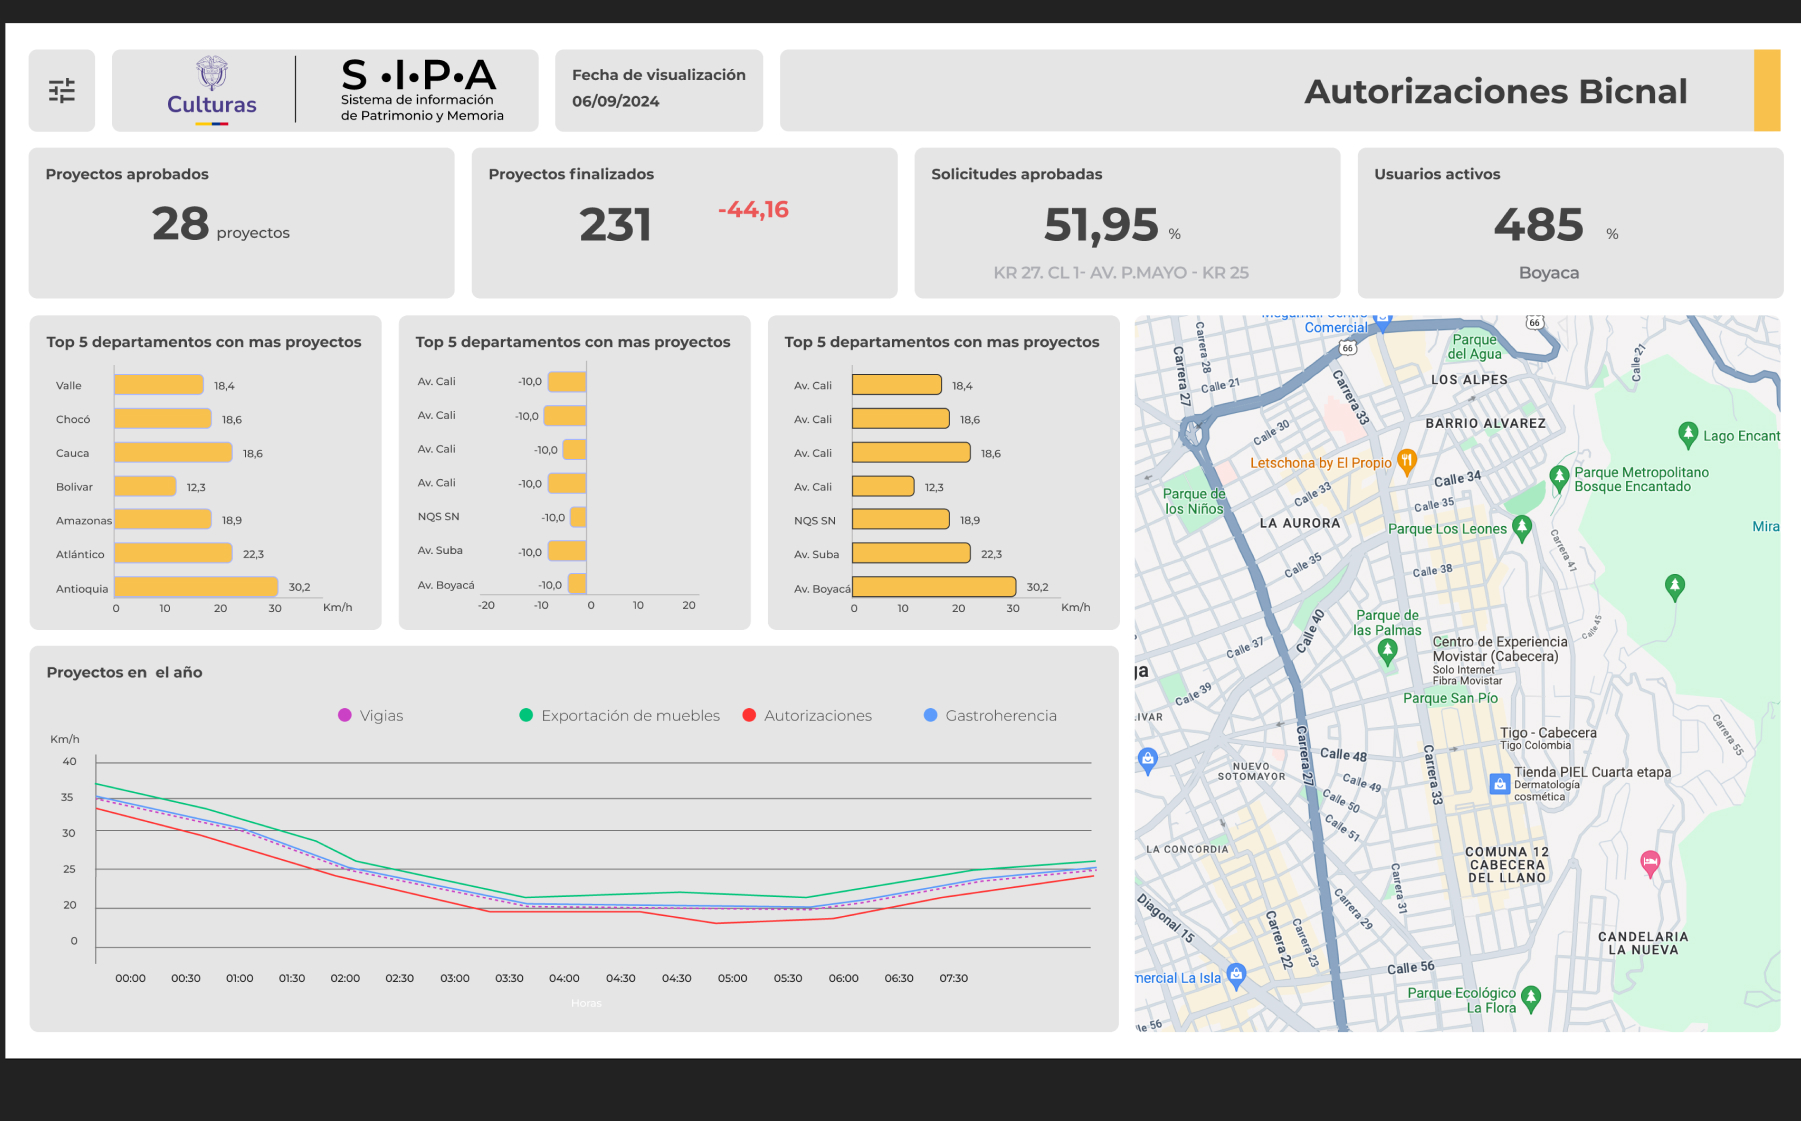Screen dimensions: 1801x1121
Task: Click the Autorizaciones Bicnal title banner
Action: coord(1280,91)
